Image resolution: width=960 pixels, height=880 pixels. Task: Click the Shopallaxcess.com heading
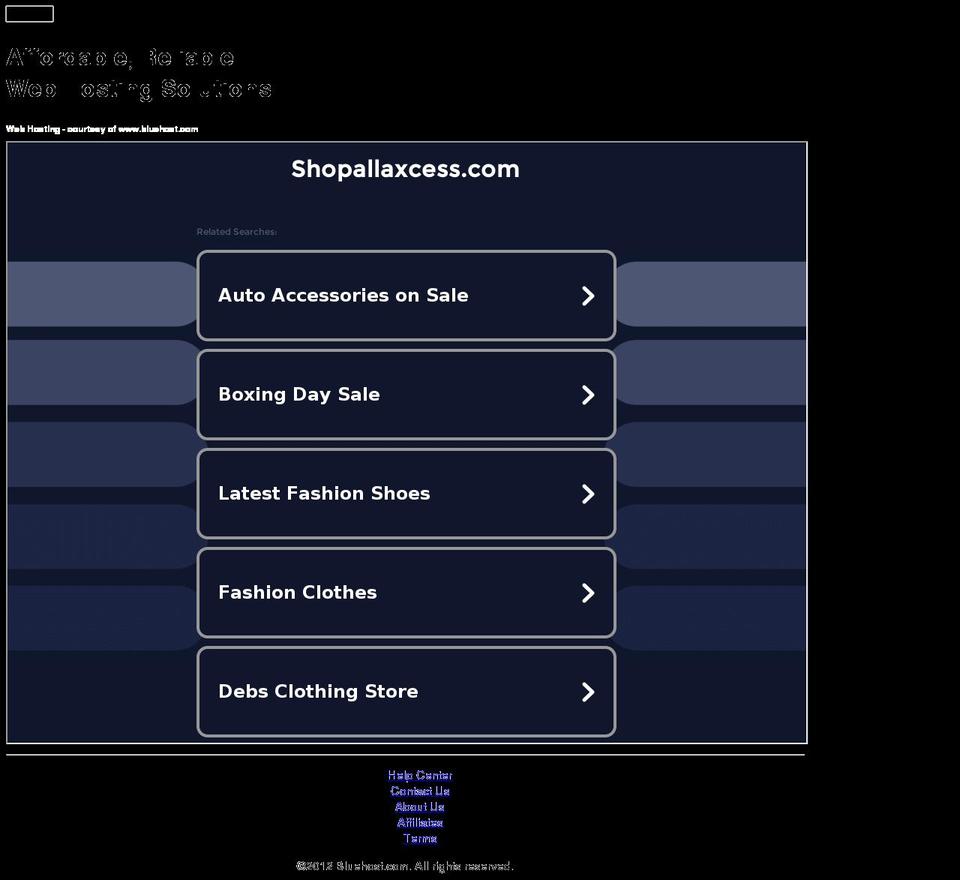405,169
